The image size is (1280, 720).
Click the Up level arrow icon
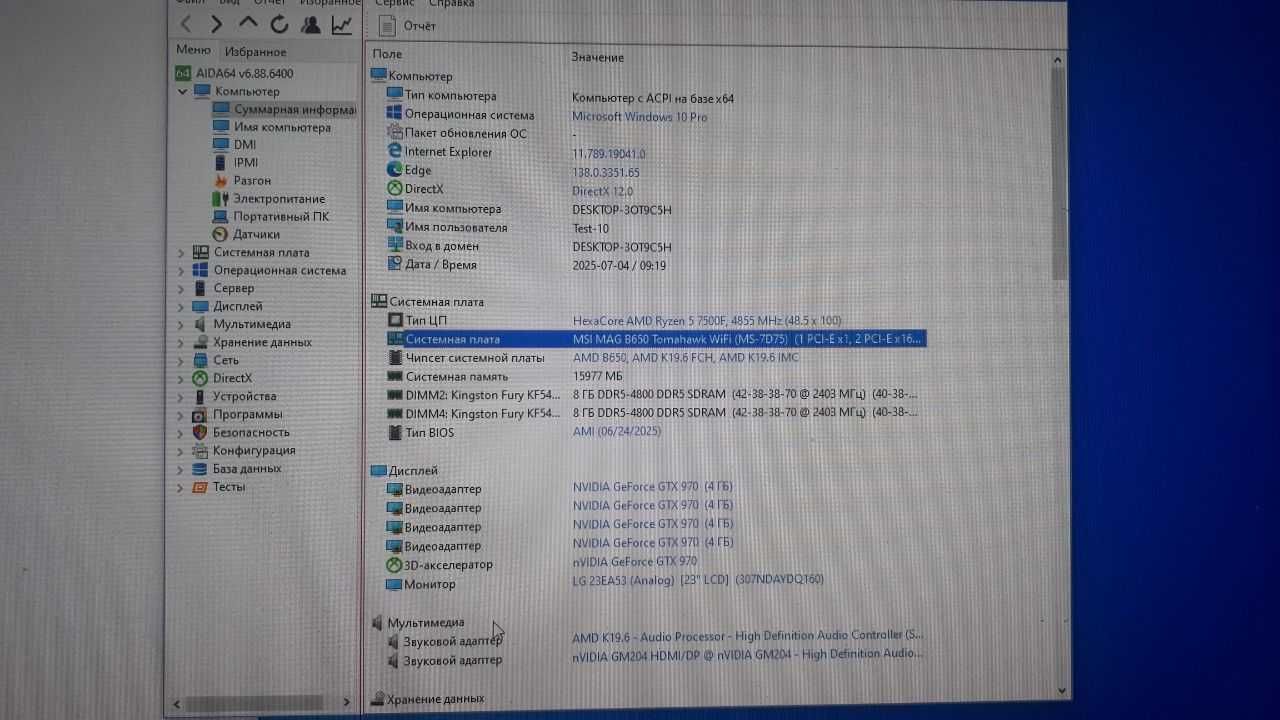pyautogui.click(x=248, y=23)
